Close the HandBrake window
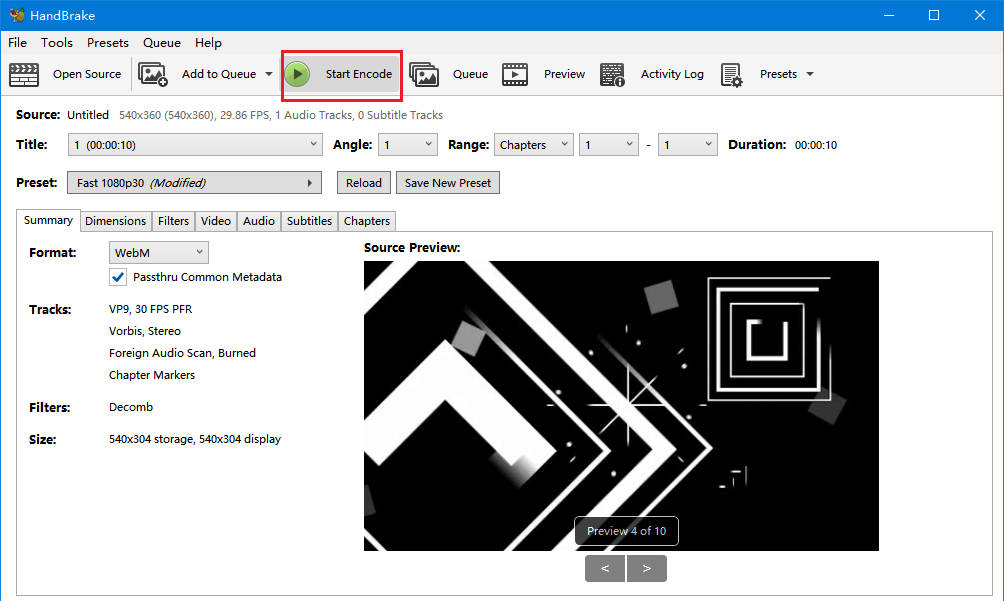Screen dimensions: 1004x601 980,15
